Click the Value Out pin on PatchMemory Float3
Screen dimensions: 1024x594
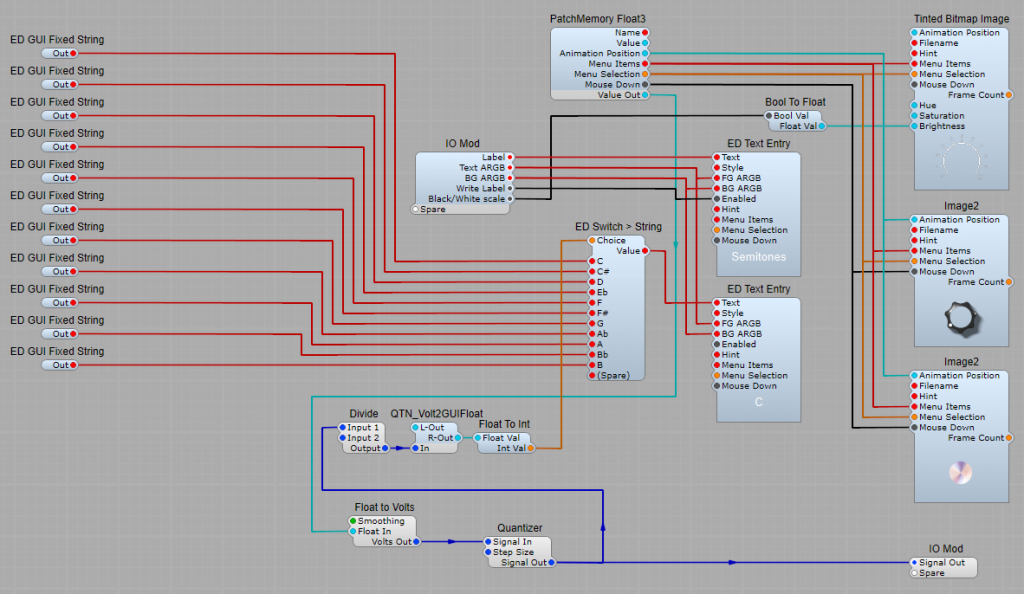(645, 95)
